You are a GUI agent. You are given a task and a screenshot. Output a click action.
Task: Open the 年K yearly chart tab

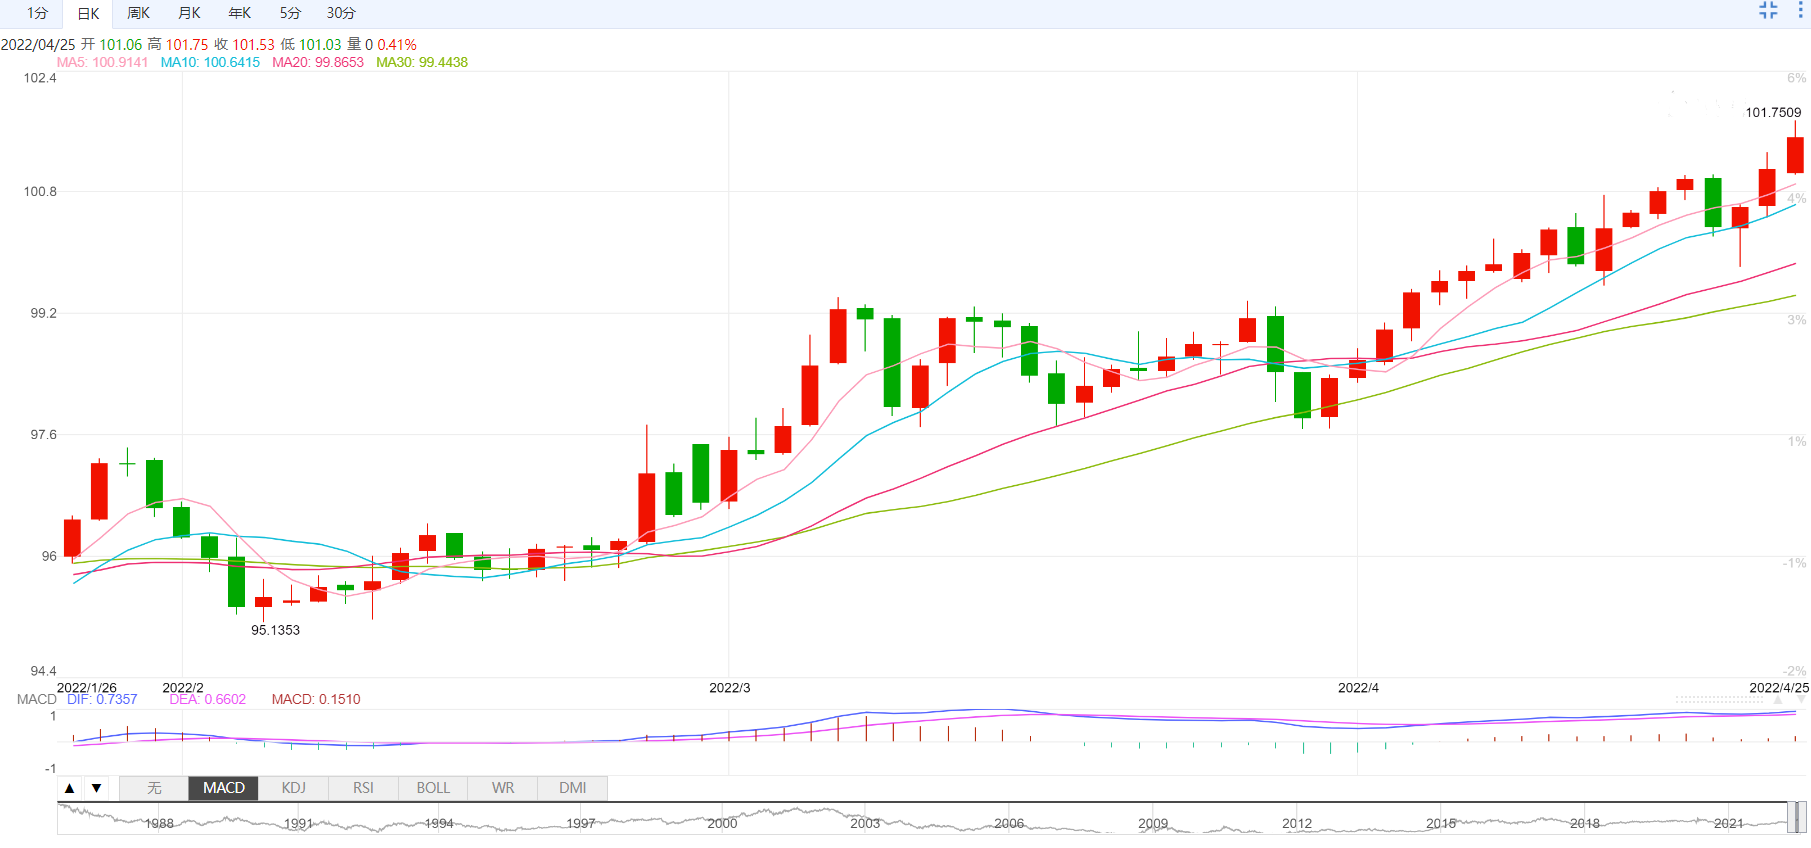click(x=240, y=13)
